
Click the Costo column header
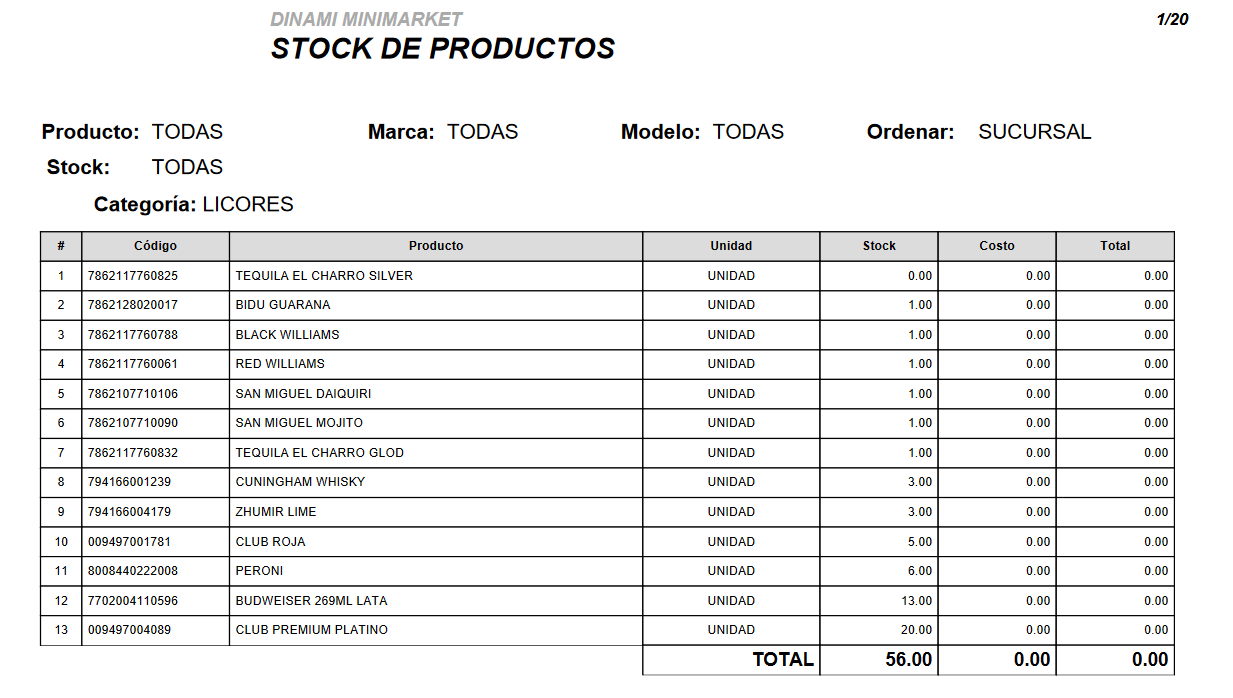[x=997, y=246]
